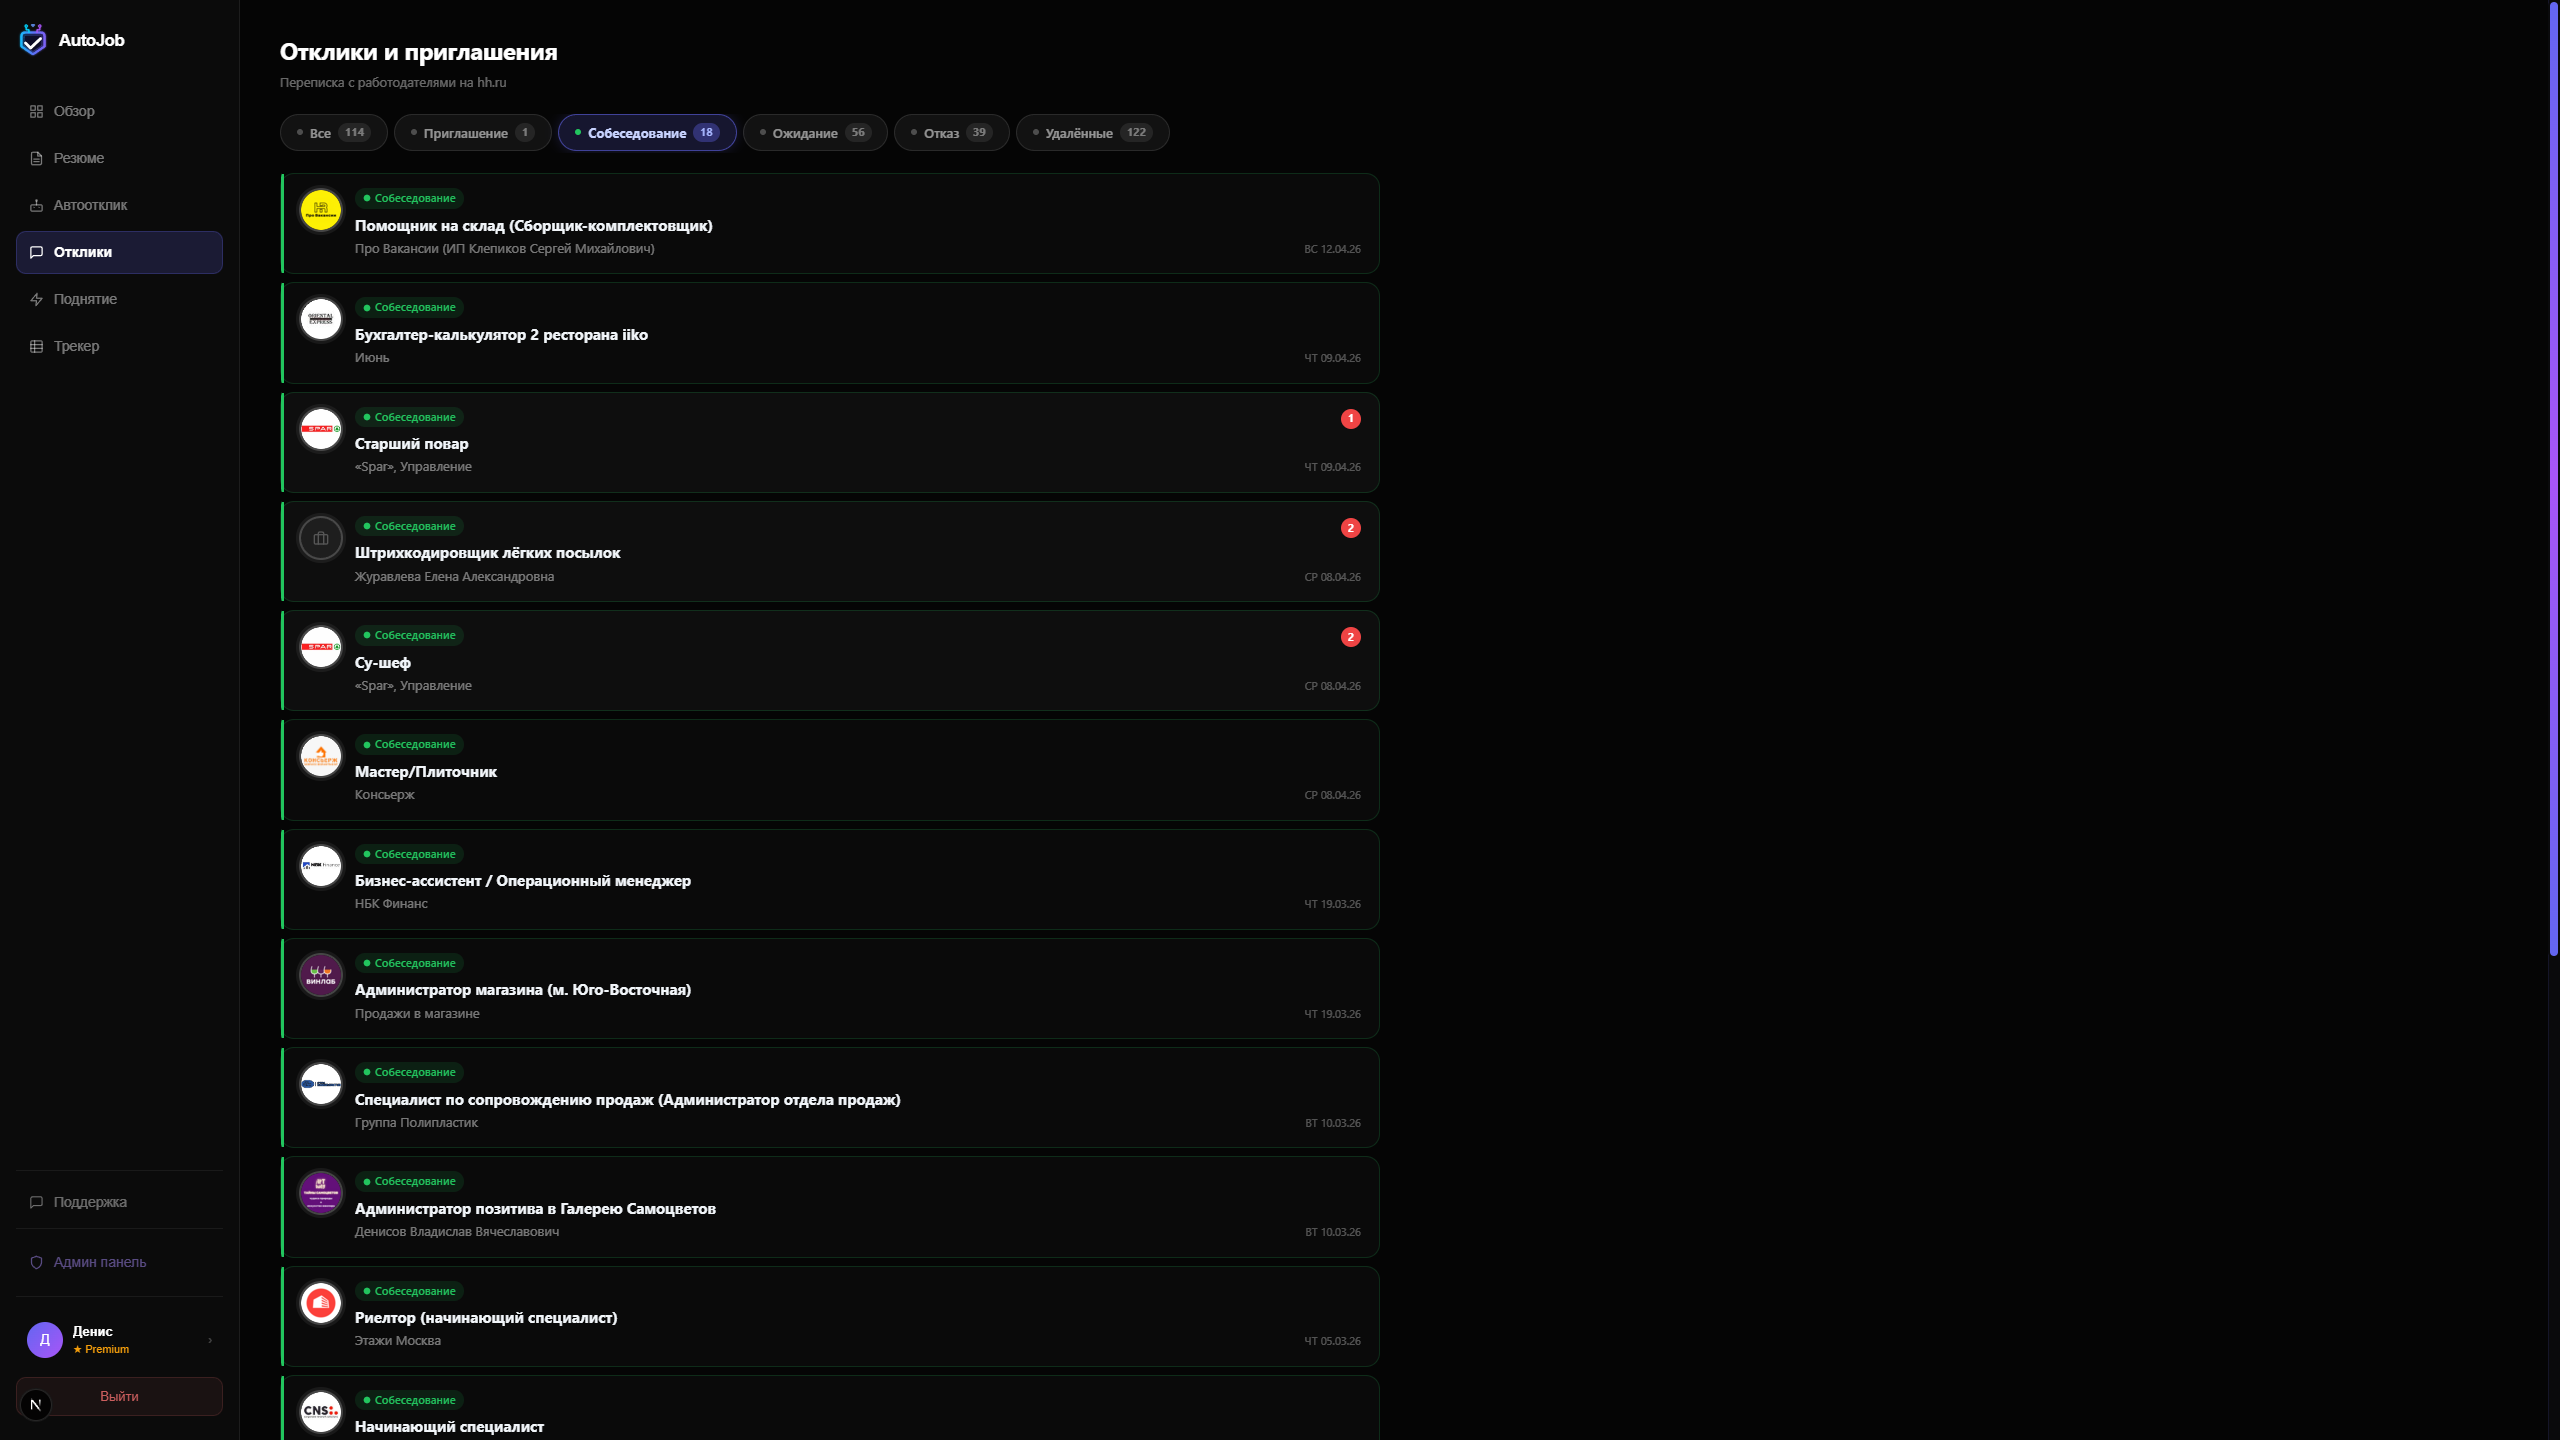Open the Автоотклик section
2560x1440 pixels.
pyautogui.click(x=90, y=205)
